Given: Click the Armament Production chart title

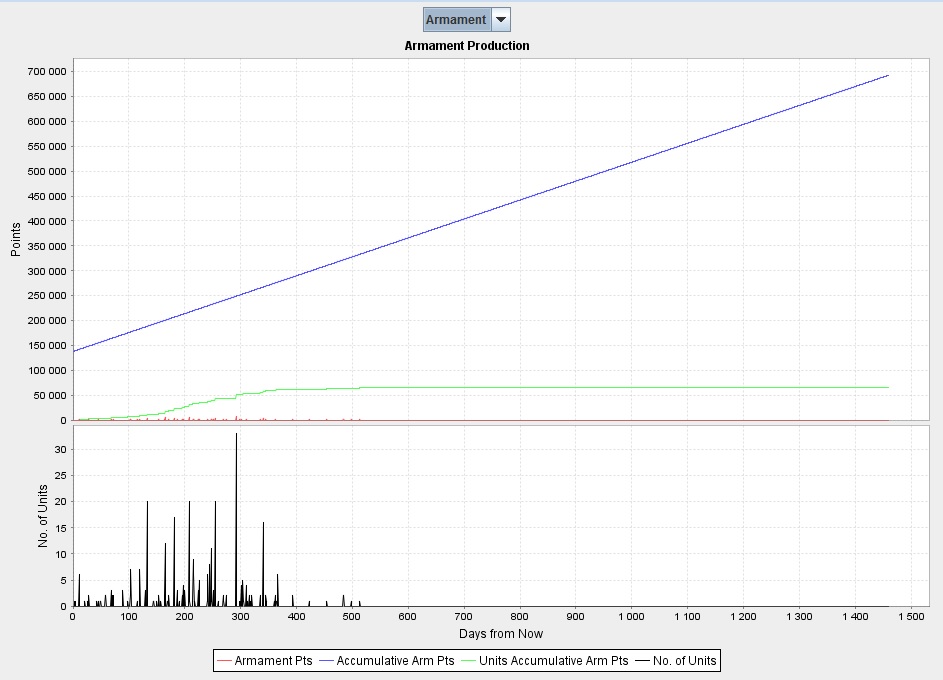Looking at the screenshot, I should tap(467, 46).
